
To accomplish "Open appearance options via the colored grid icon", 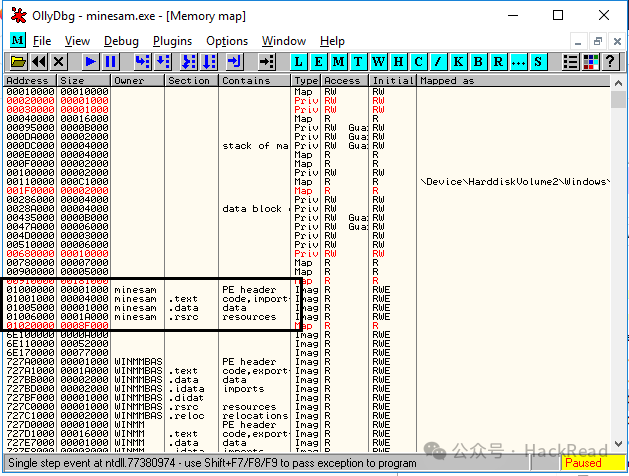I will (590, 62).
